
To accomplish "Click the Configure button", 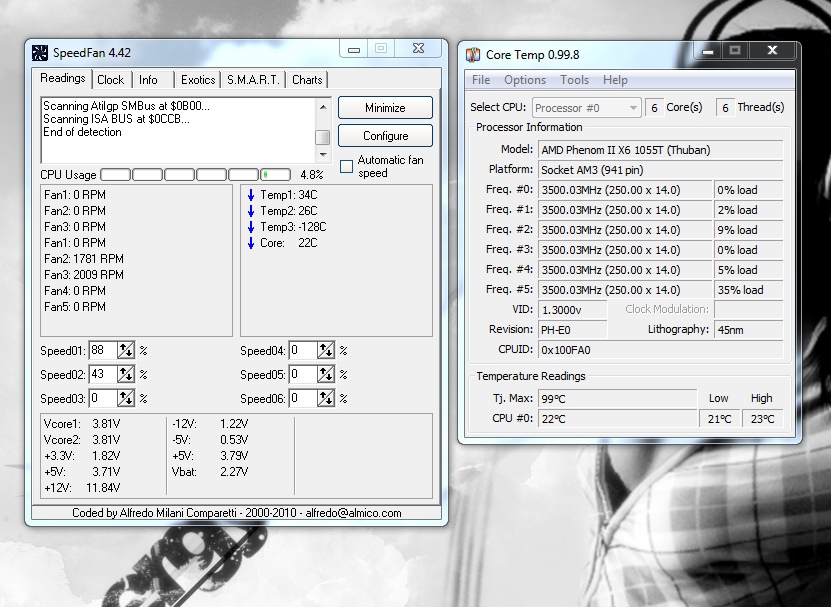I will click(x=385, y=136).
